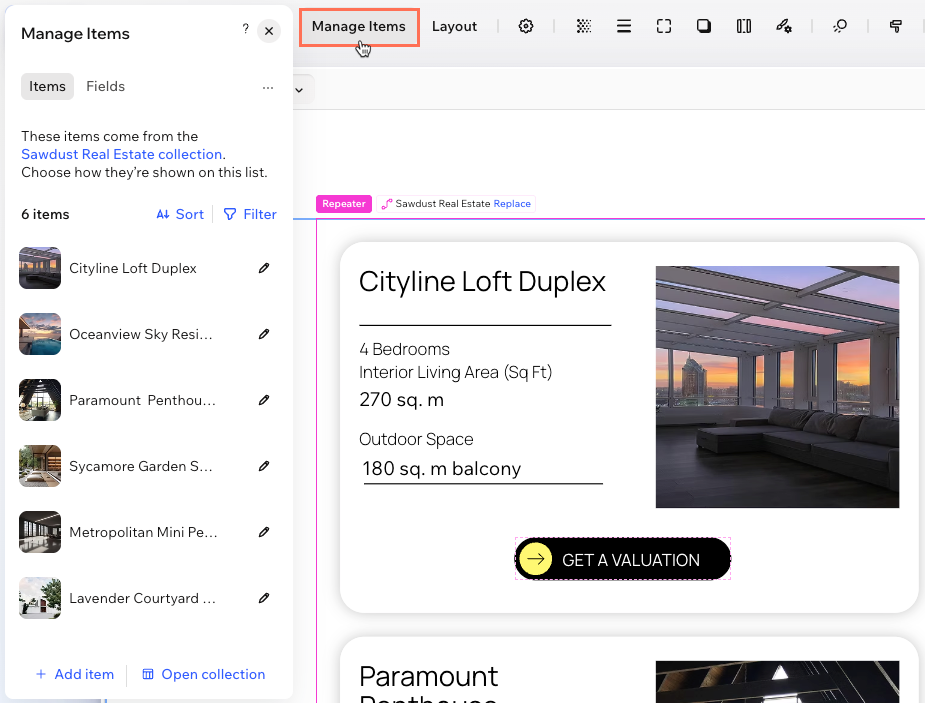Edit Lavender Courtyard item pencil
Screen dimensions: 925x703
click(x=264, y=599)
